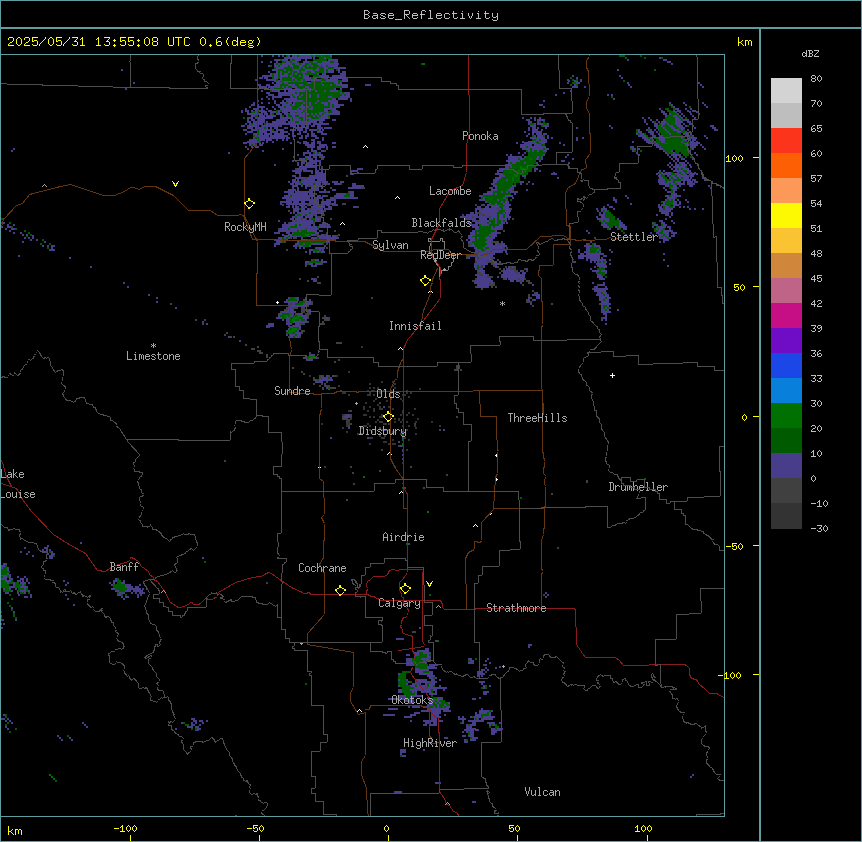This screenshot has height=842, width=862.
Task: Select the ThreeHills label
Action: pyautogui.click(x=537, y=418)
